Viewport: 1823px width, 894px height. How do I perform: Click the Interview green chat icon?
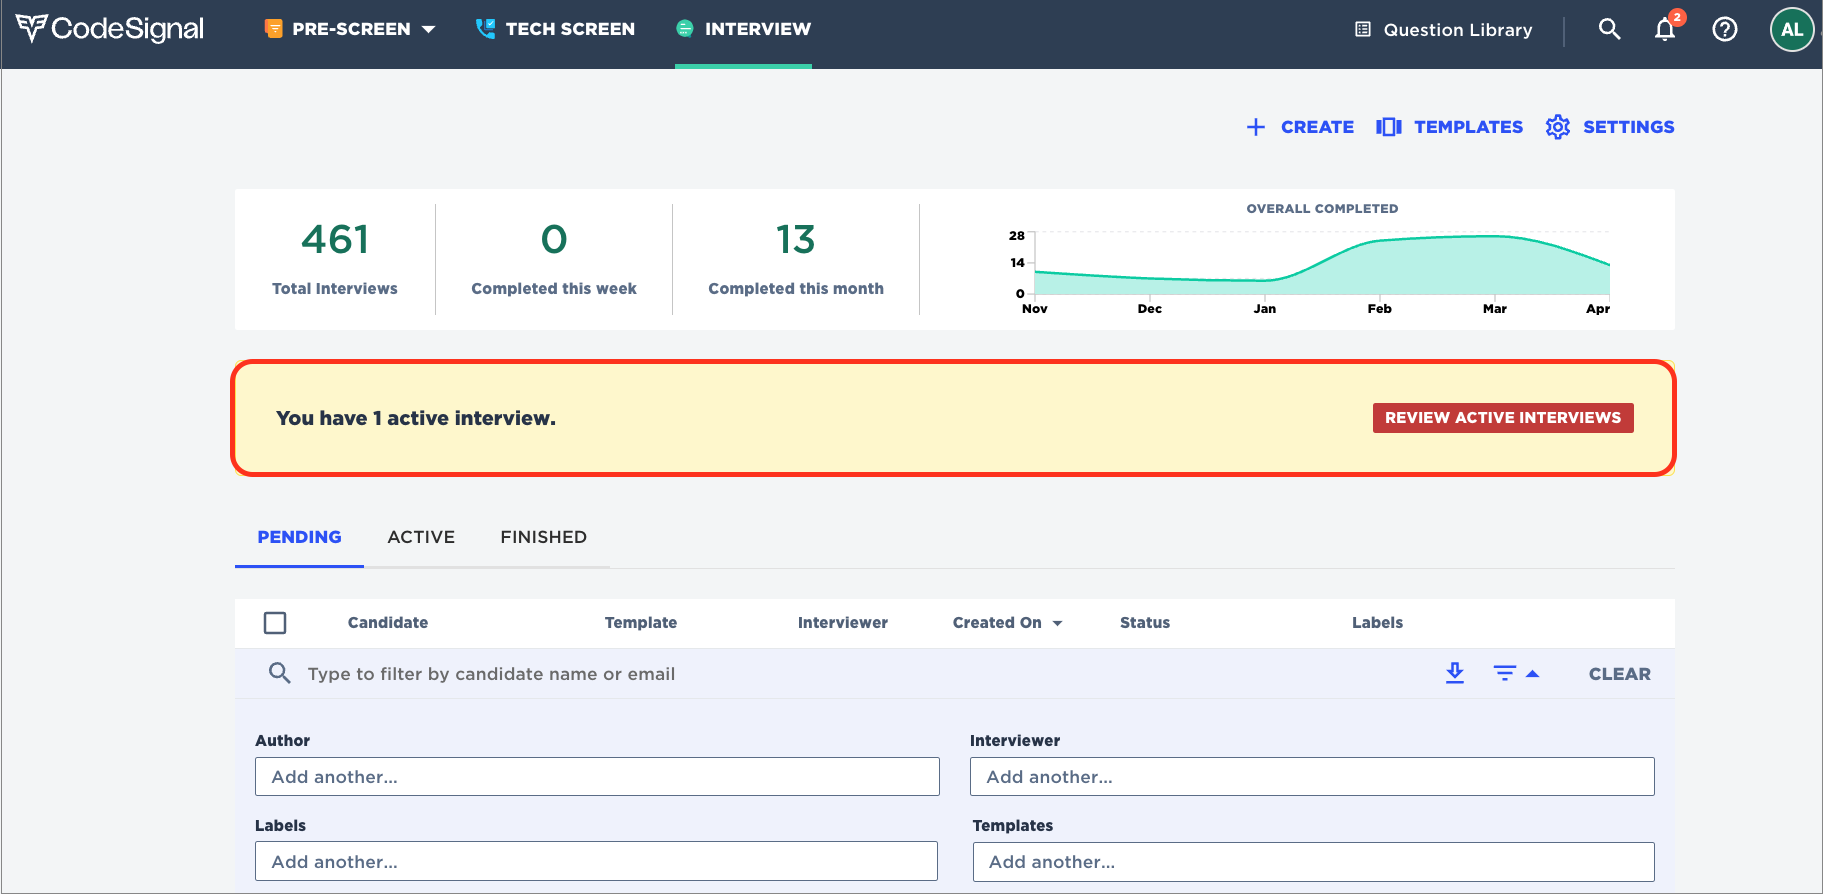pos(685,29)
